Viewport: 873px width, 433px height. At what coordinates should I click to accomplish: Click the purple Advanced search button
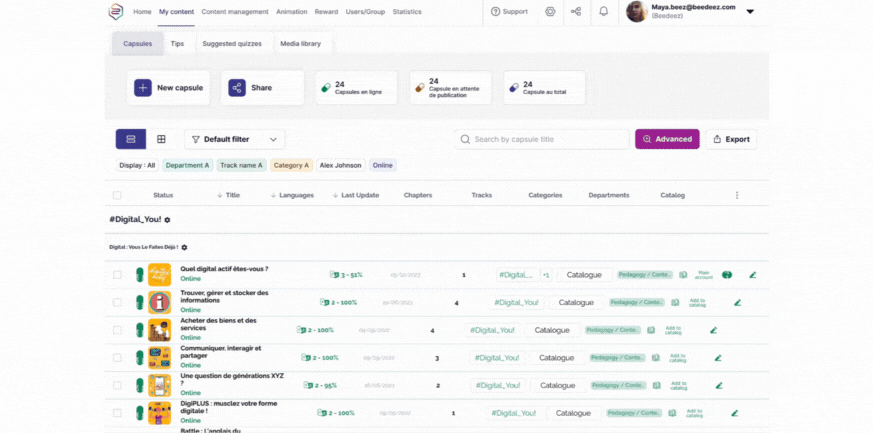click(667, 139)
